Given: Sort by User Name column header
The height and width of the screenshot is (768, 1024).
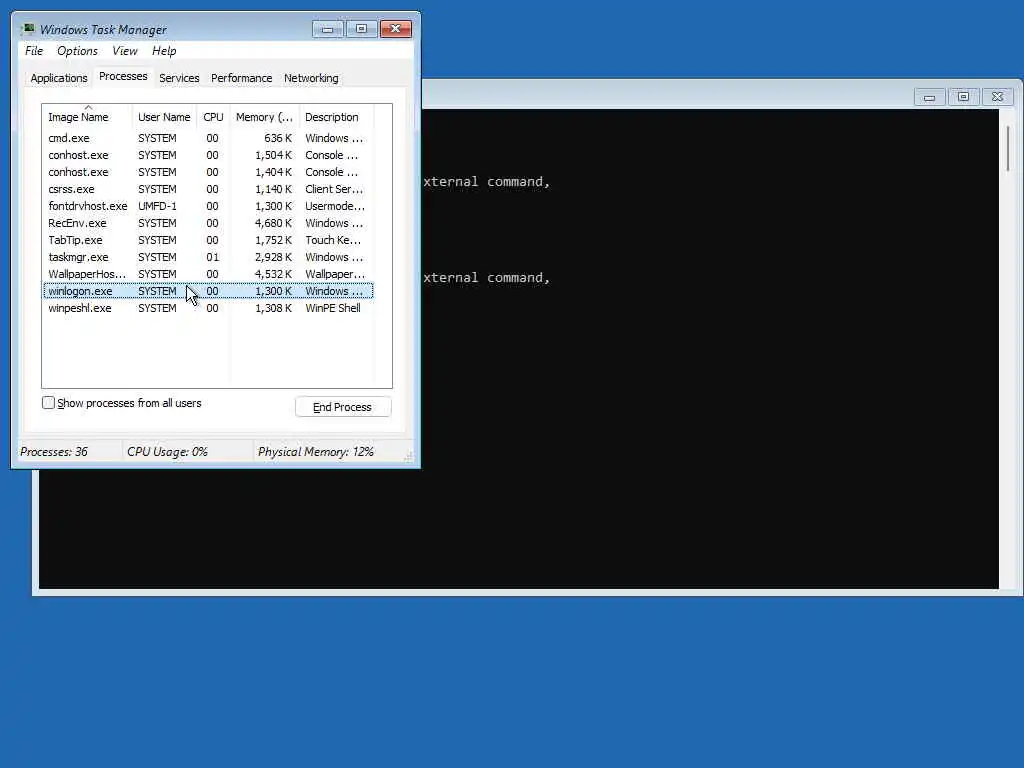Looking at the screenshot, I should click(x=164, y=117).
